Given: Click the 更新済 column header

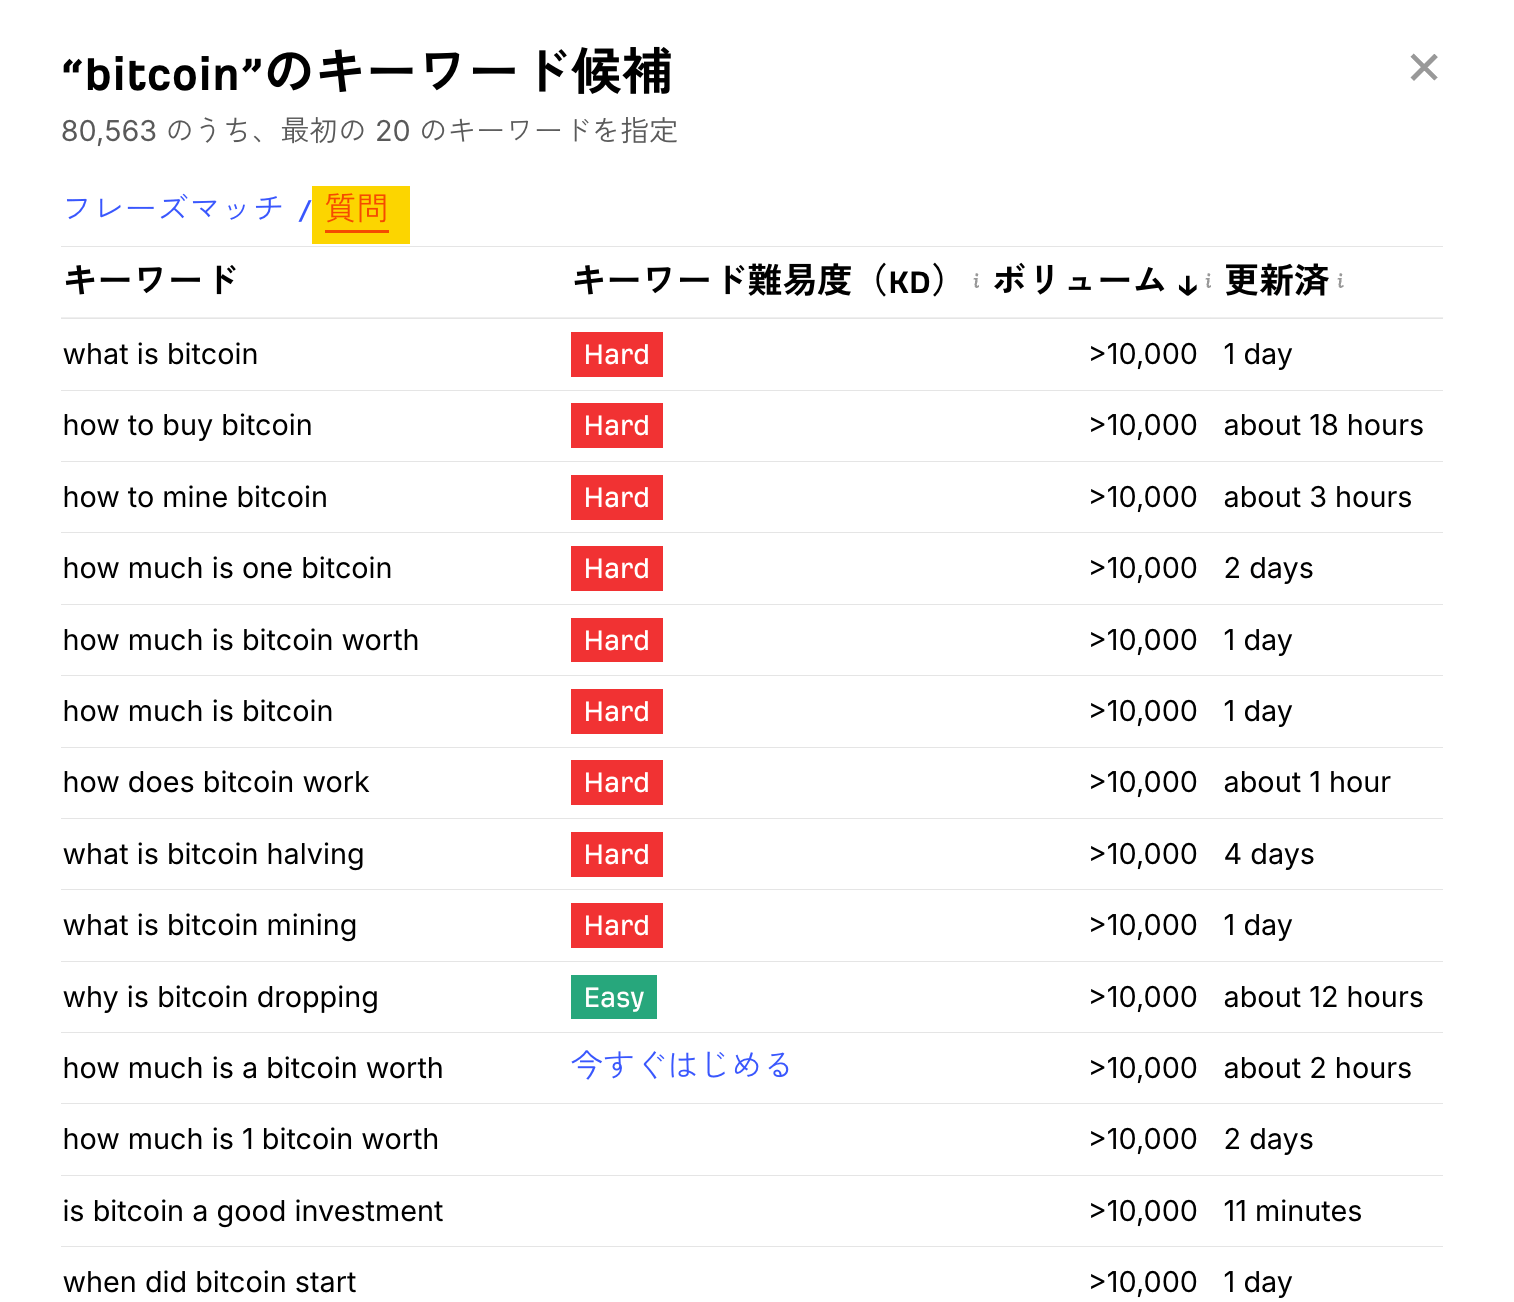Looking at the screenshot, I should point(1276,281).
